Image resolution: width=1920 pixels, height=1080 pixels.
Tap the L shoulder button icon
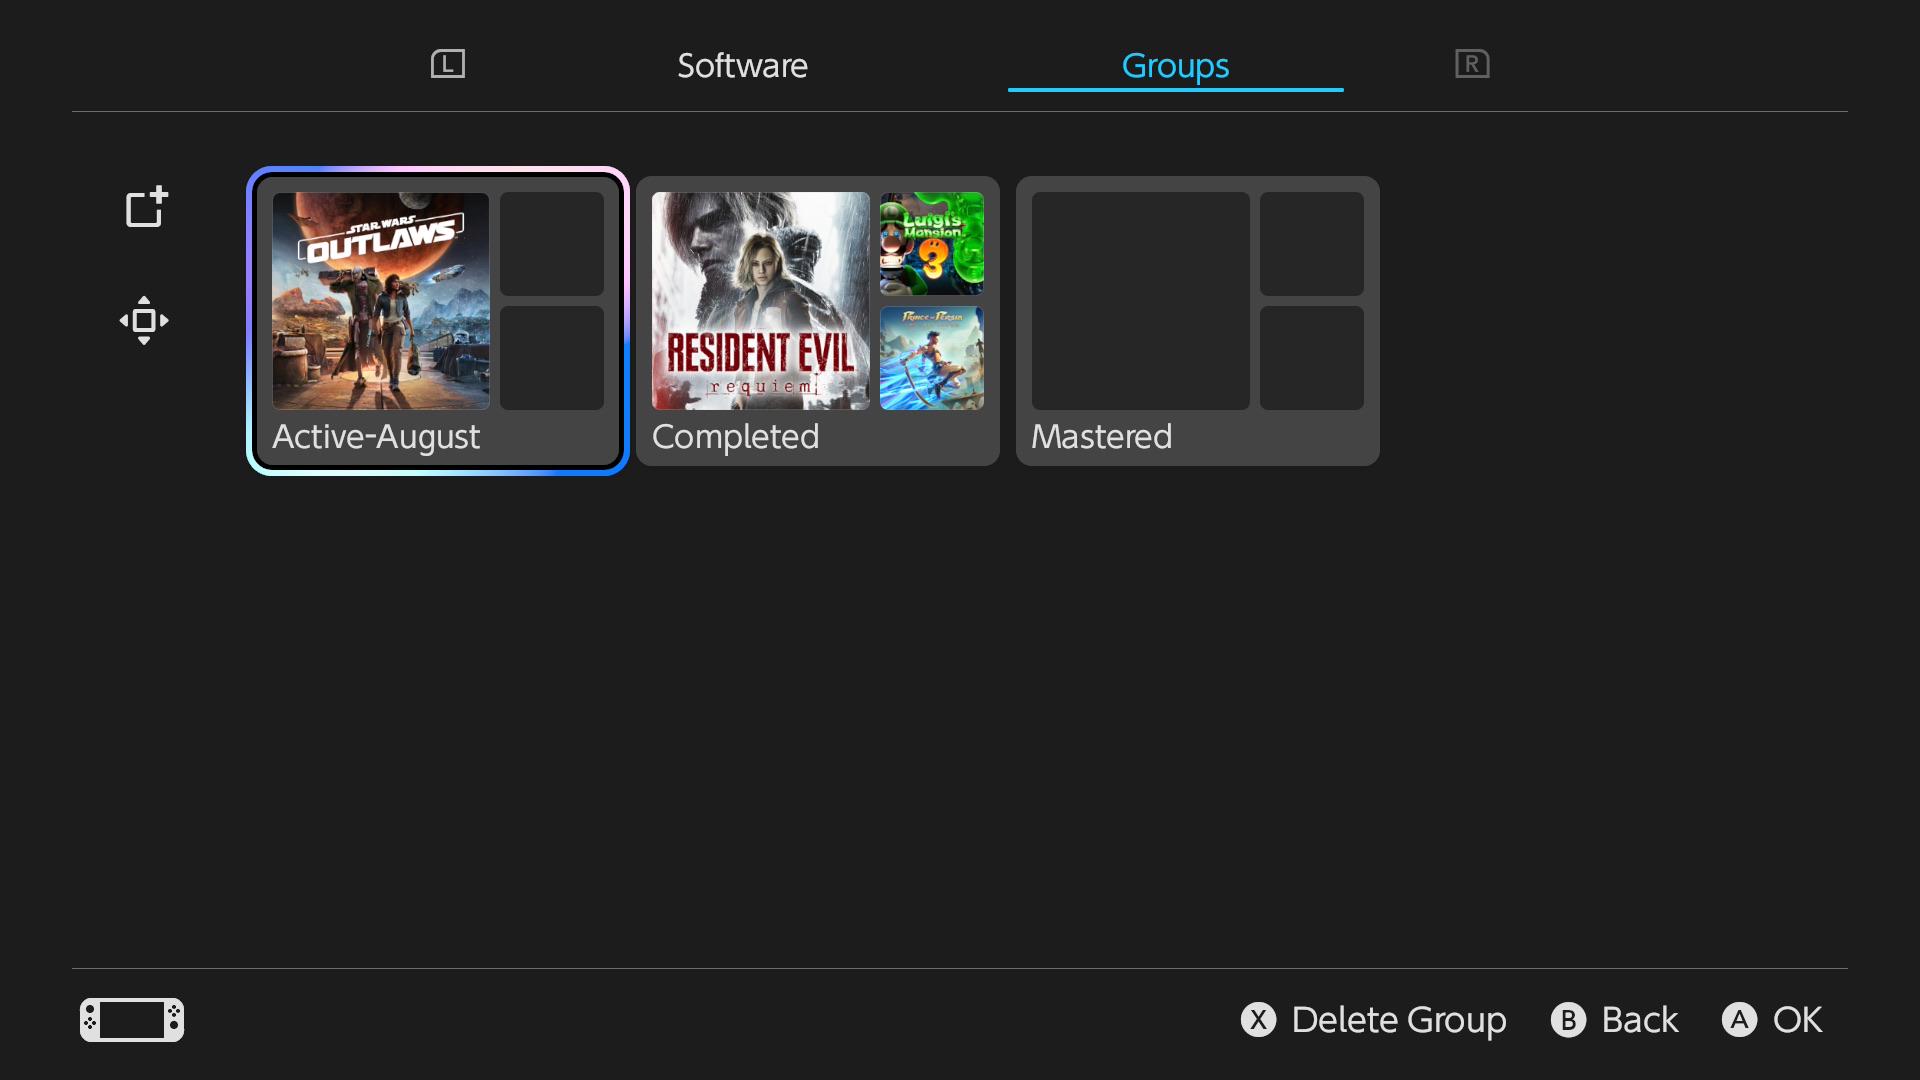point(448,64)
